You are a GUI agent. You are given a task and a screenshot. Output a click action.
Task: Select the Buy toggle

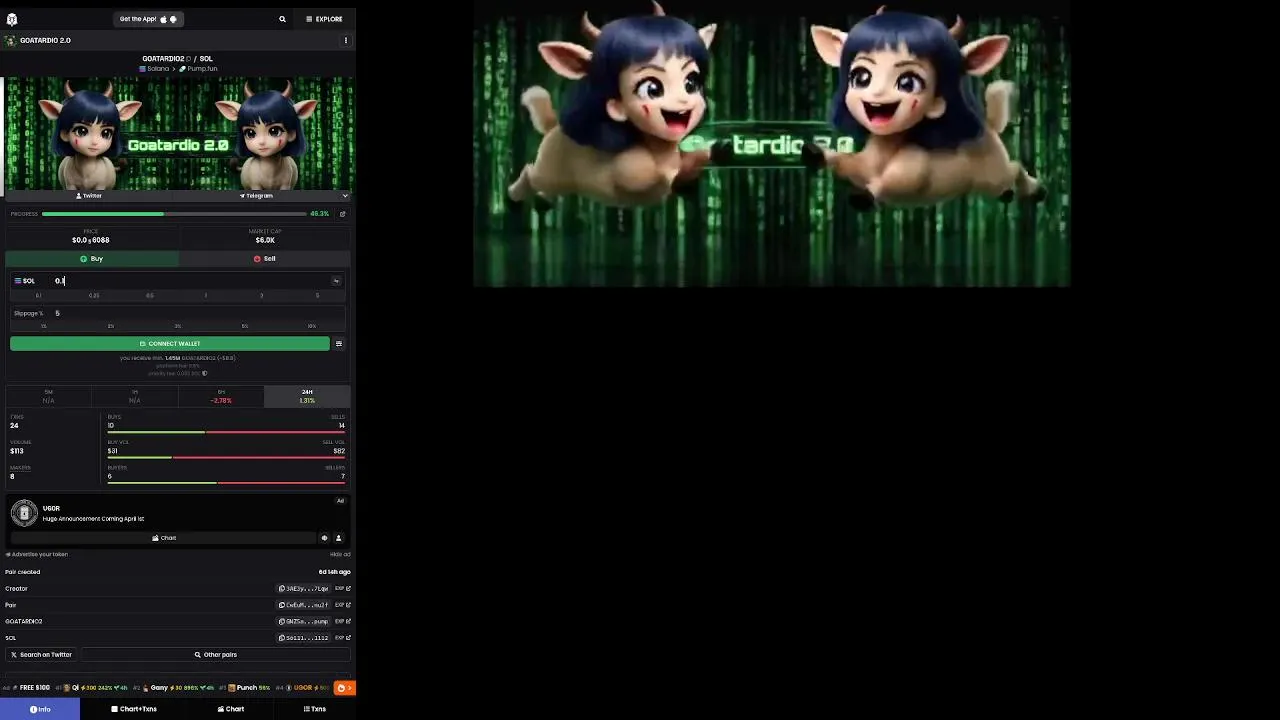(92, 259)
